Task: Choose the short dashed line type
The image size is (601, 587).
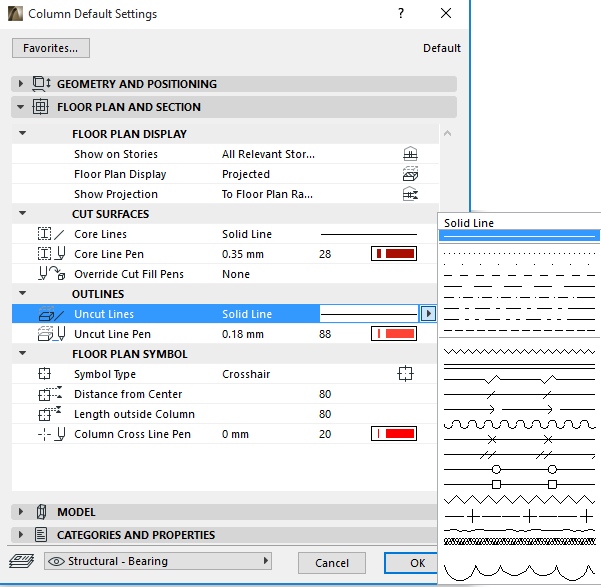Action: pos(519,275)
